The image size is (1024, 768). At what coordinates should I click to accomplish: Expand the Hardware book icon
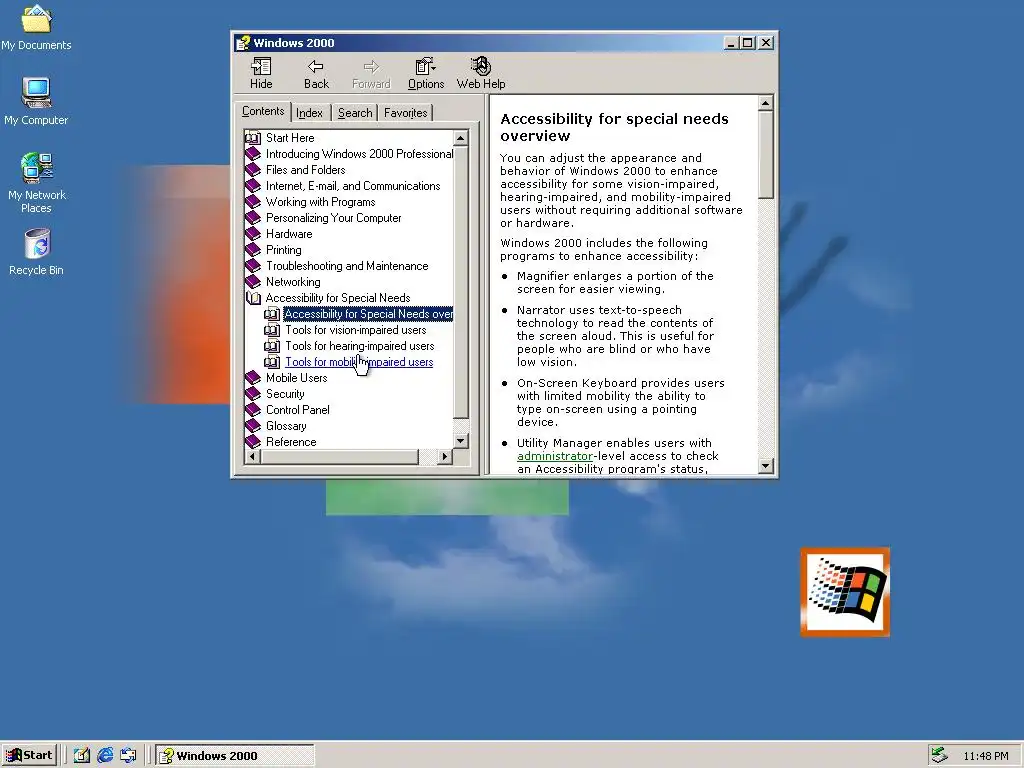click(253, 234)
